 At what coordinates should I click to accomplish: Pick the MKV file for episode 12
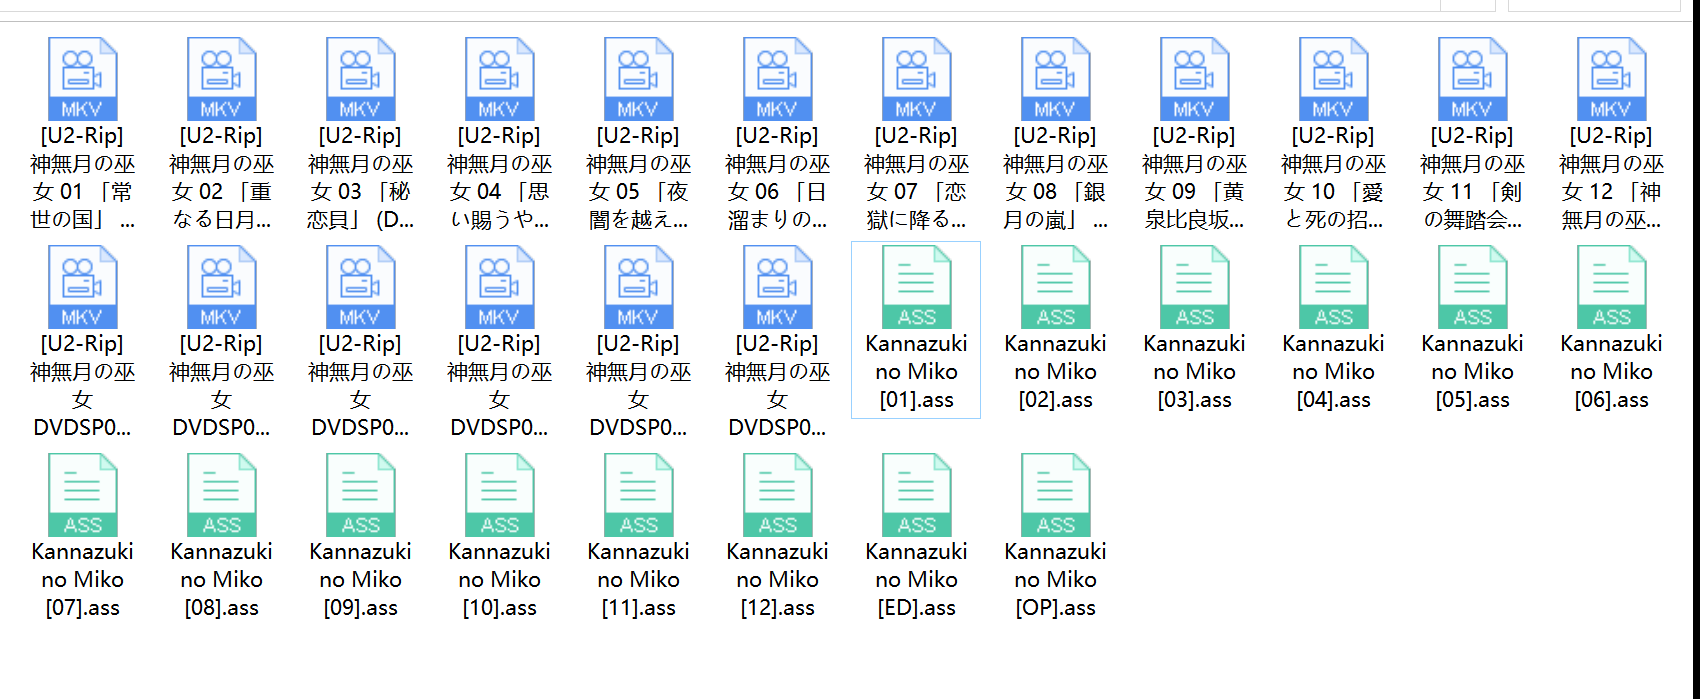tap(1611, 80)
